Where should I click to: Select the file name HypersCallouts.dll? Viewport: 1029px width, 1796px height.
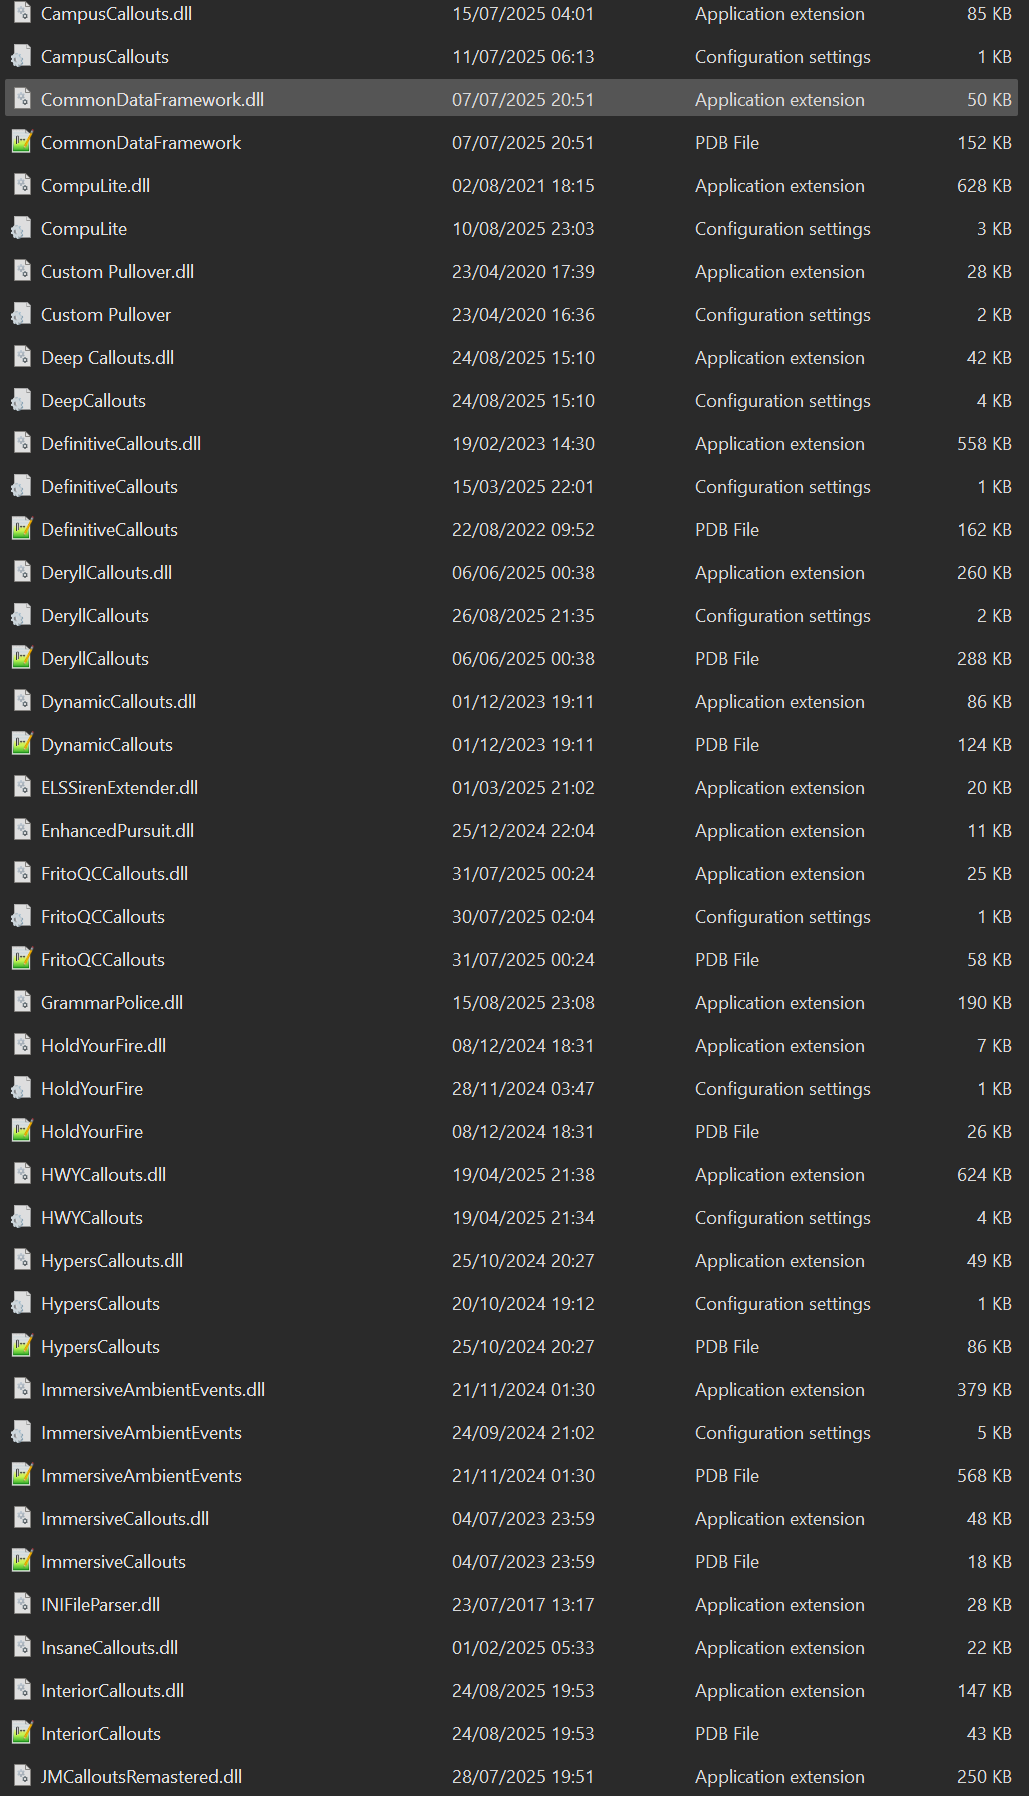coord(112,1261)
